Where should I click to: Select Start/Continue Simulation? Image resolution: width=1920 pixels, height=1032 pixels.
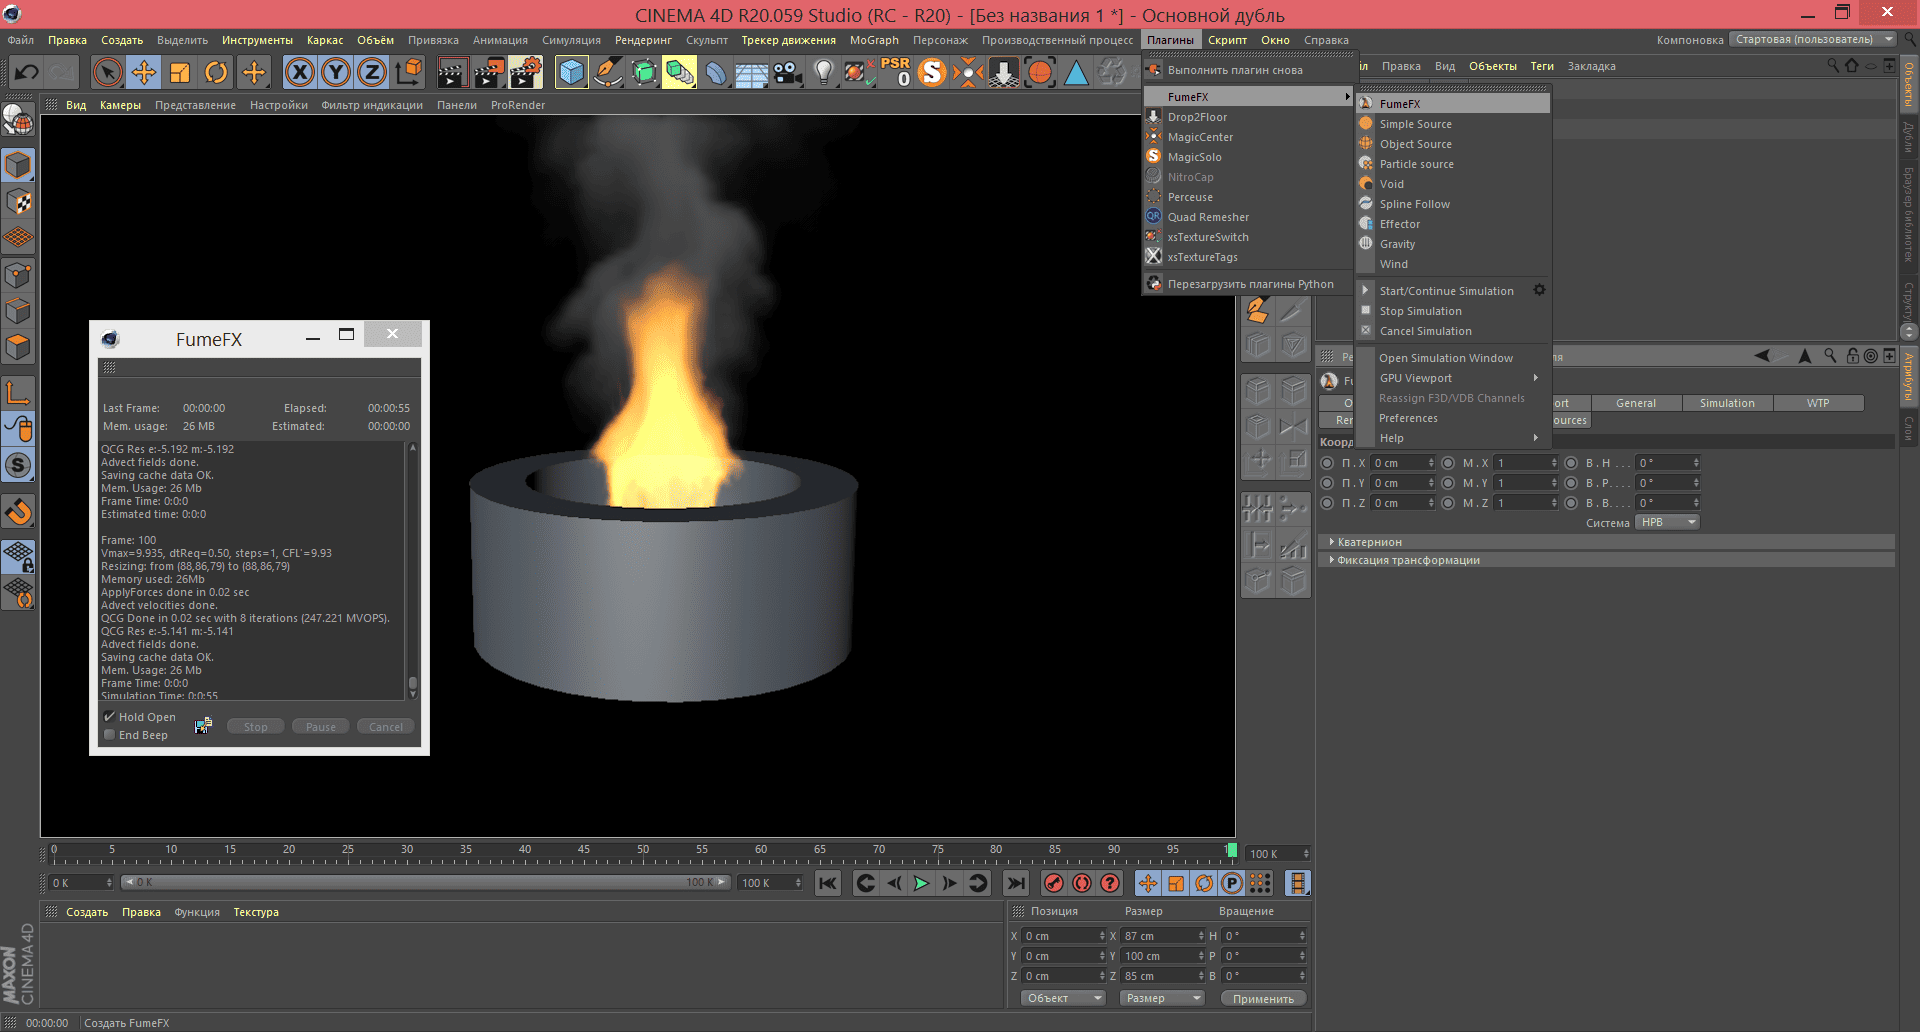tap(1445, 291)
